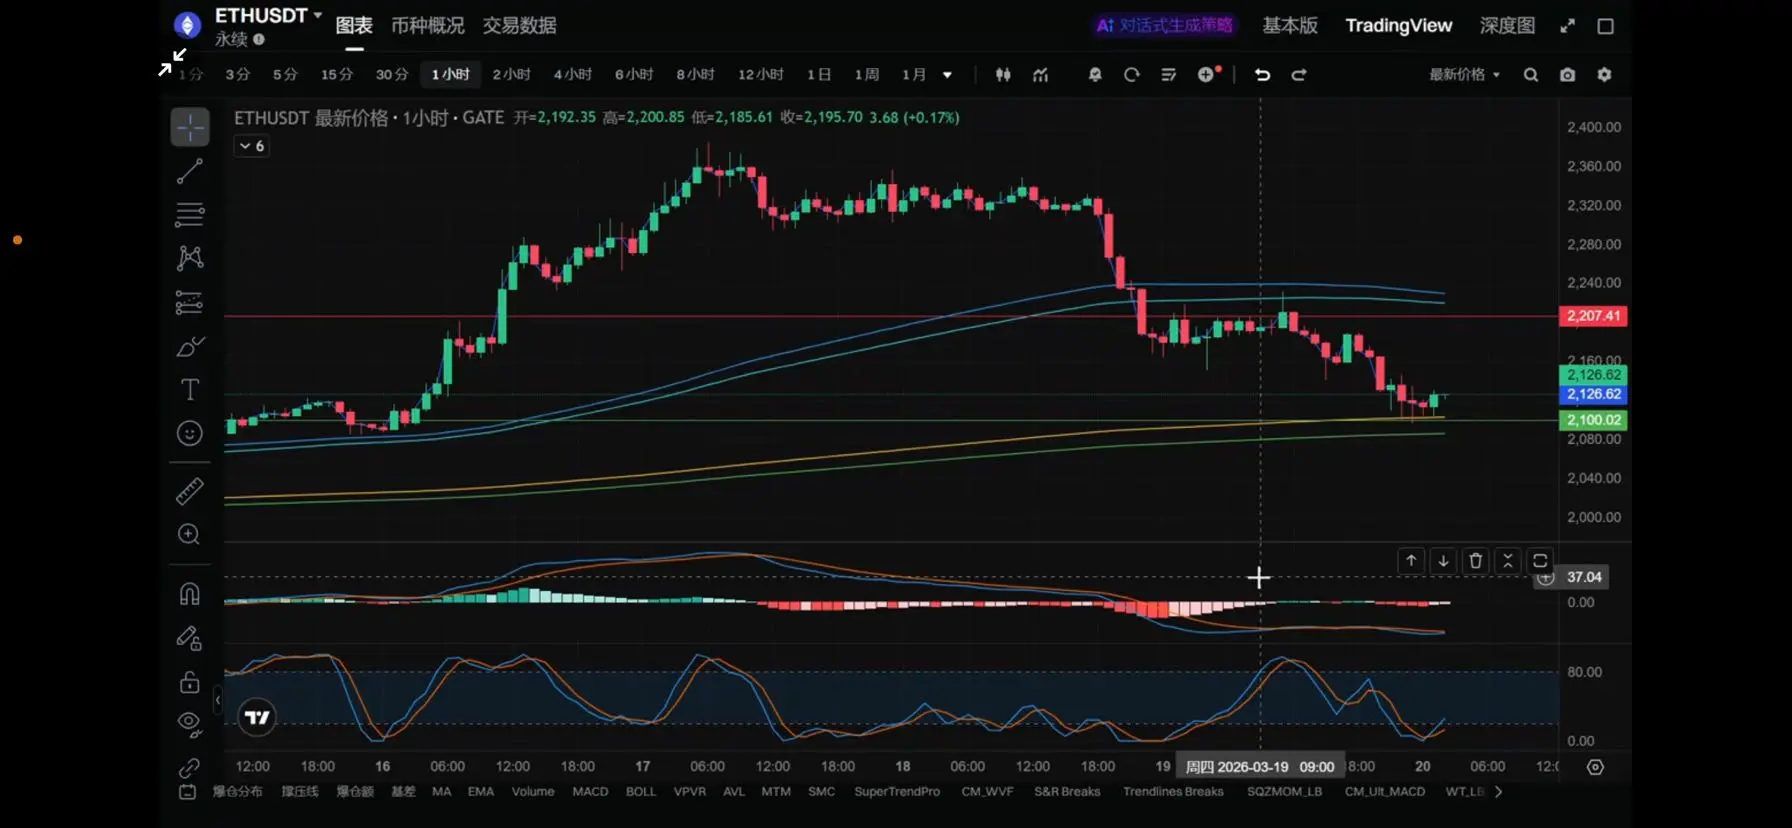Viewport: 1792px width, 828px height.
Task: Open symbol search magnifier icon
Action: (1531, 75)
